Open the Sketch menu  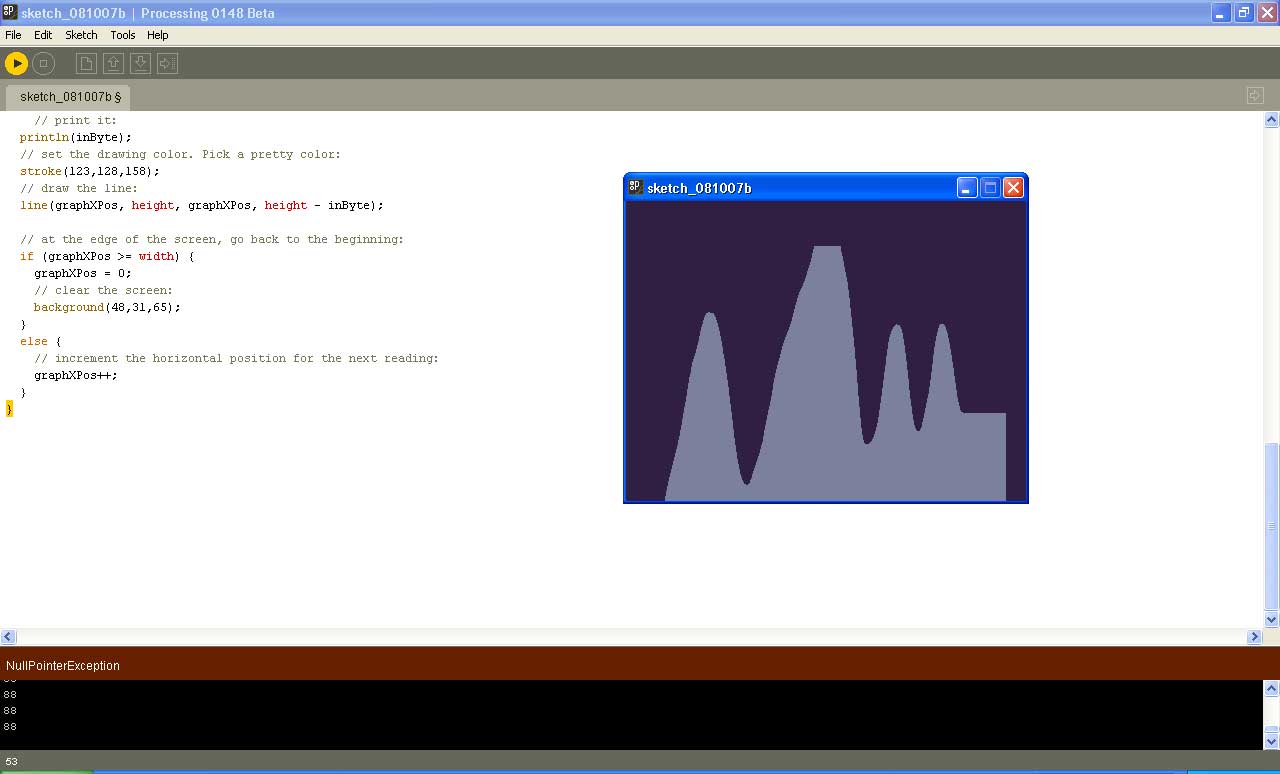point(81,35)
